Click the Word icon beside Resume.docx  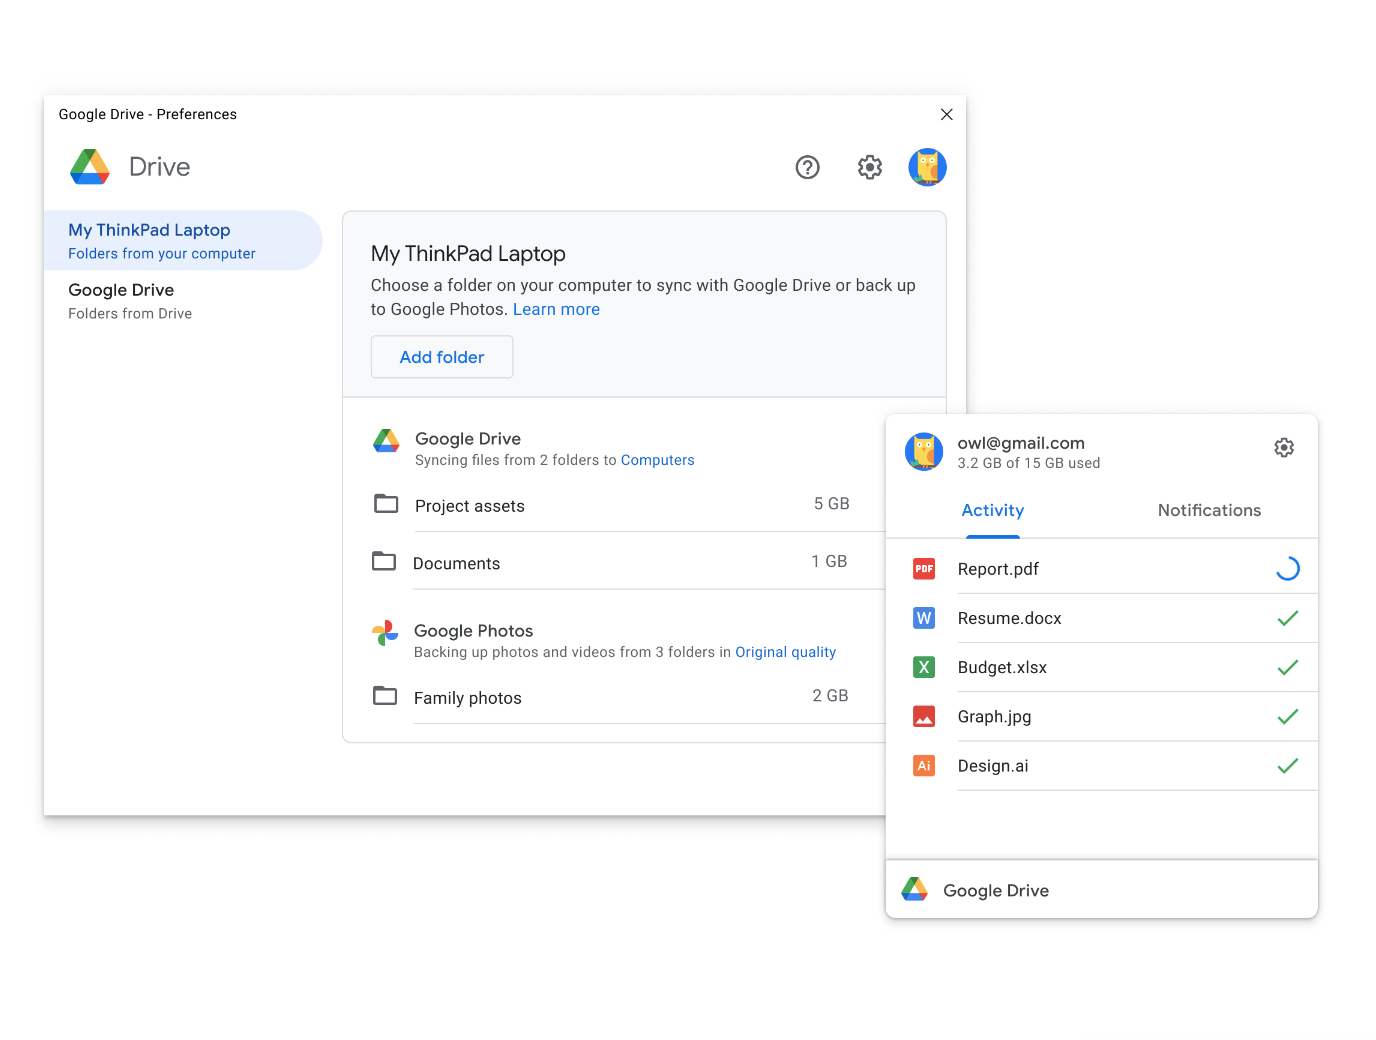click(x=924, y=618)
